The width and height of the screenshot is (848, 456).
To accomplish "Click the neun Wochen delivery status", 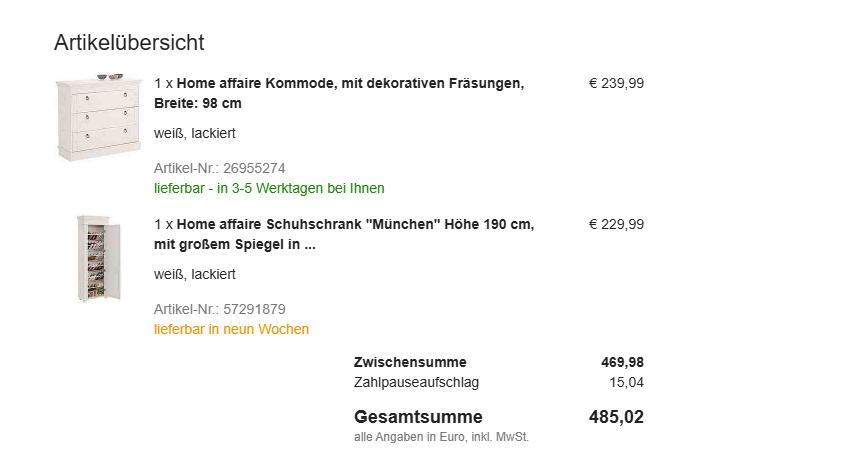I will (231, 329).
